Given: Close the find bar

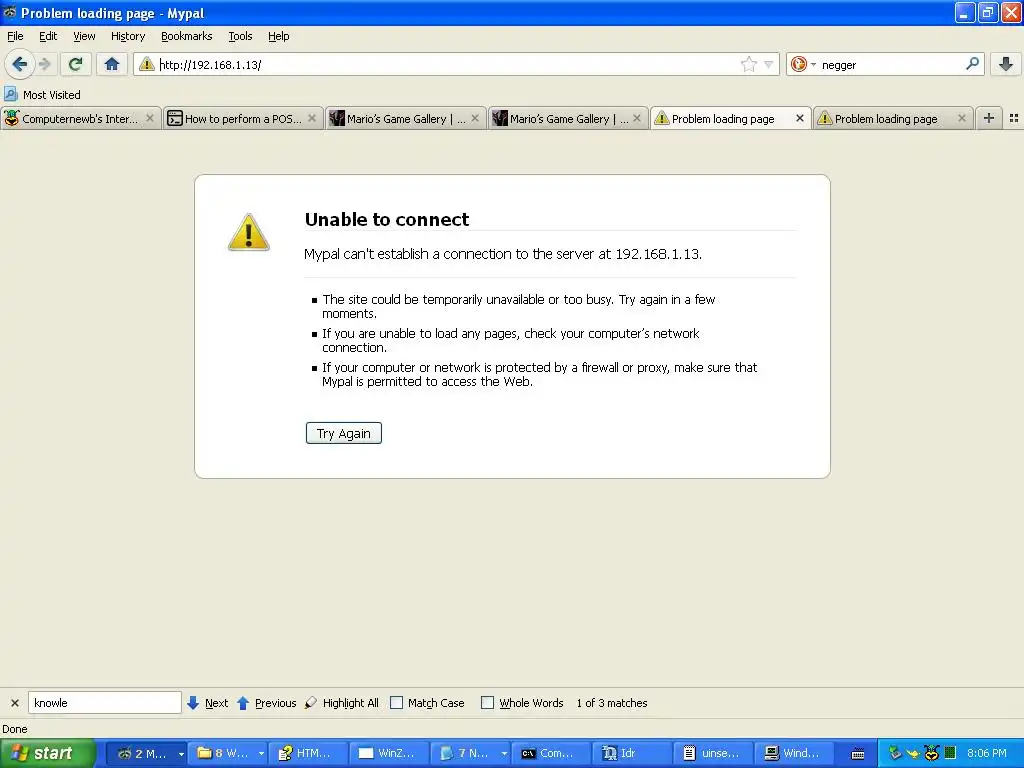Looking at the screenshot, I should pos(14,703).
